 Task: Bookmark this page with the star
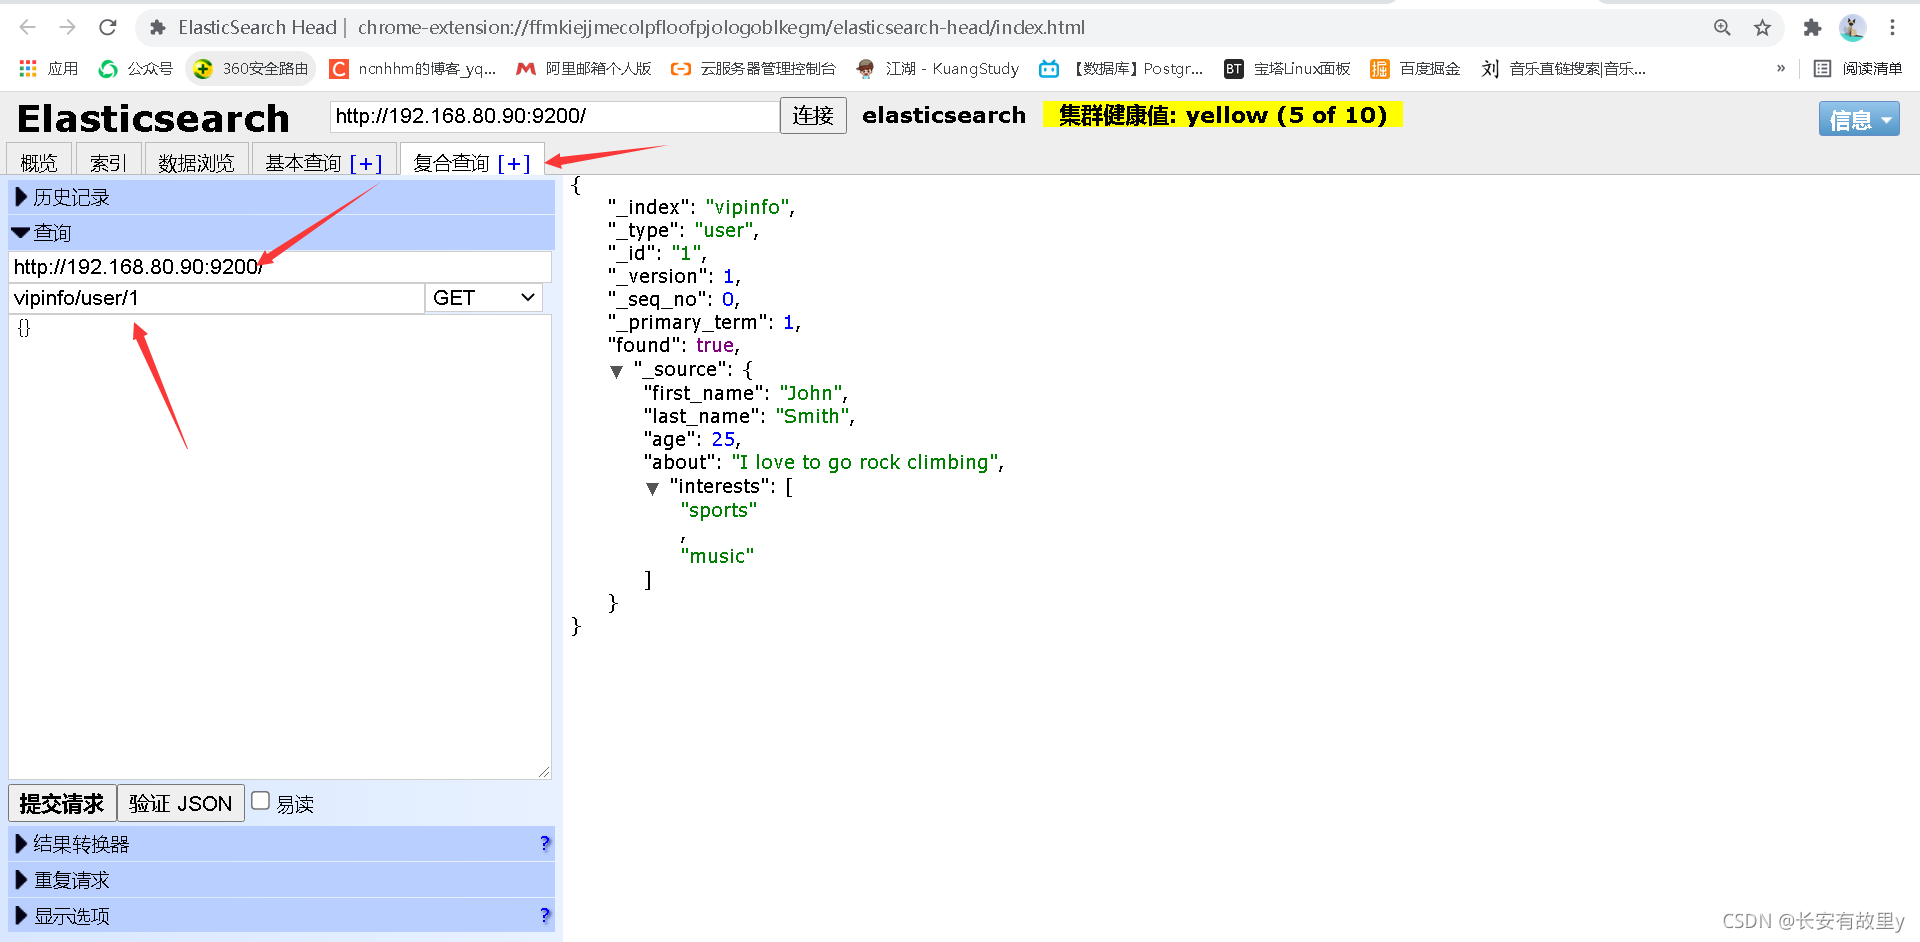[1762, 28]
